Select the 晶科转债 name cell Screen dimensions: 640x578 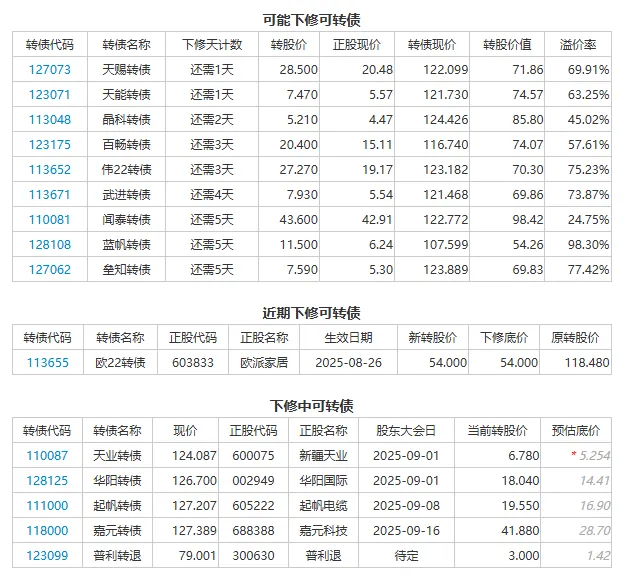[127, 120]
